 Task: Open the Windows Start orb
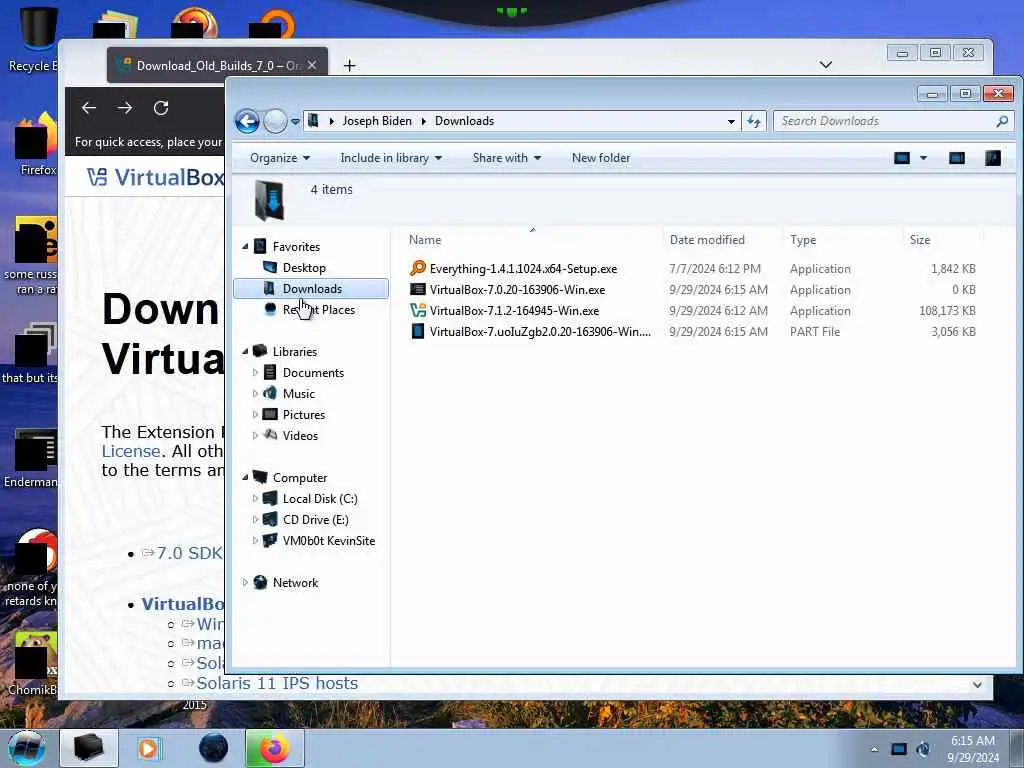click(27, 748)
